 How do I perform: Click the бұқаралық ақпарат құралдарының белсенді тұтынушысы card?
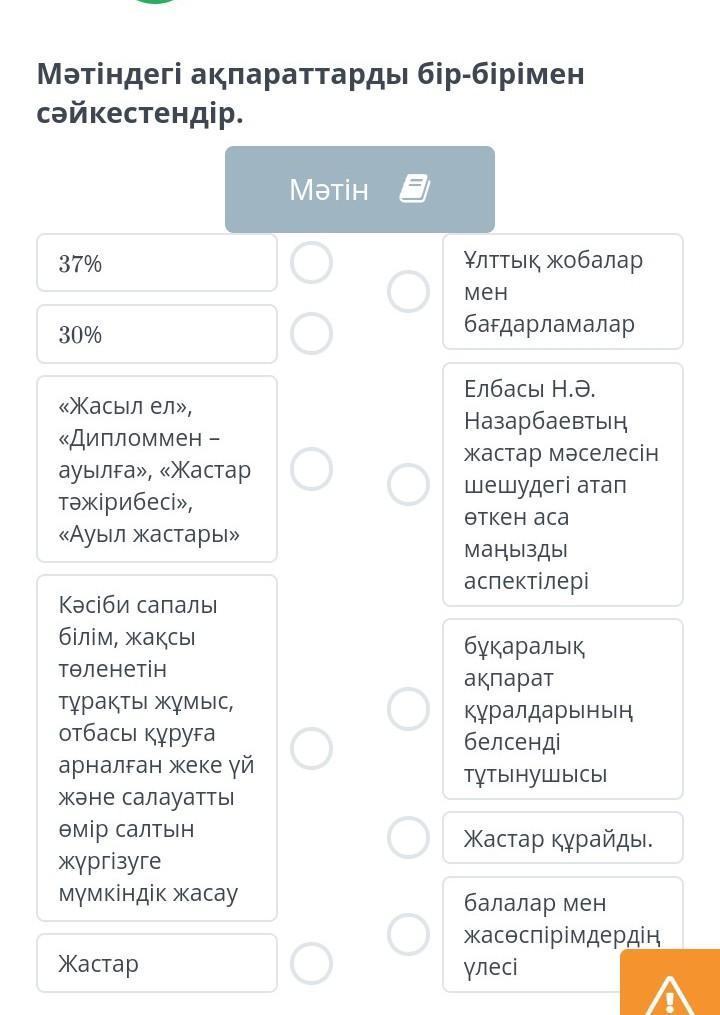click(563, 709)
